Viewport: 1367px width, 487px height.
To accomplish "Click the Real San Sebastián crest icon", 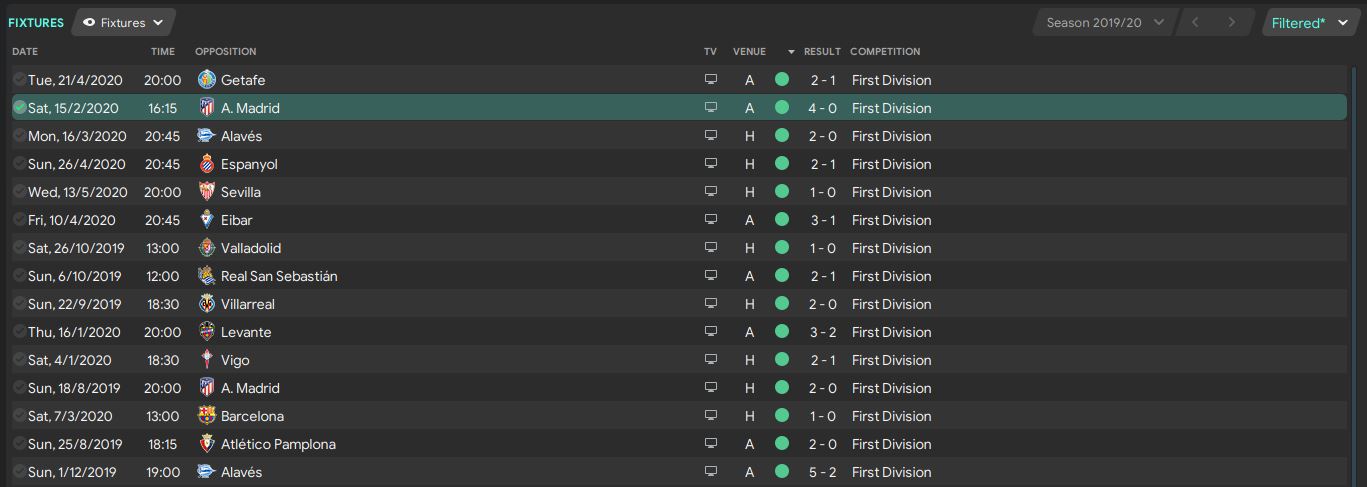I will tap(207, 276).
